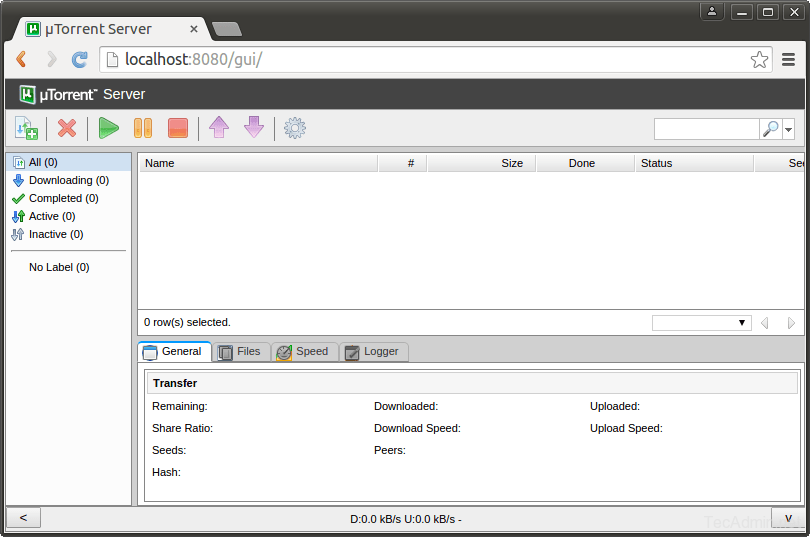Move torrent up the queue
The width and height of the screenshot is (810, 537).
coord(219,128)
